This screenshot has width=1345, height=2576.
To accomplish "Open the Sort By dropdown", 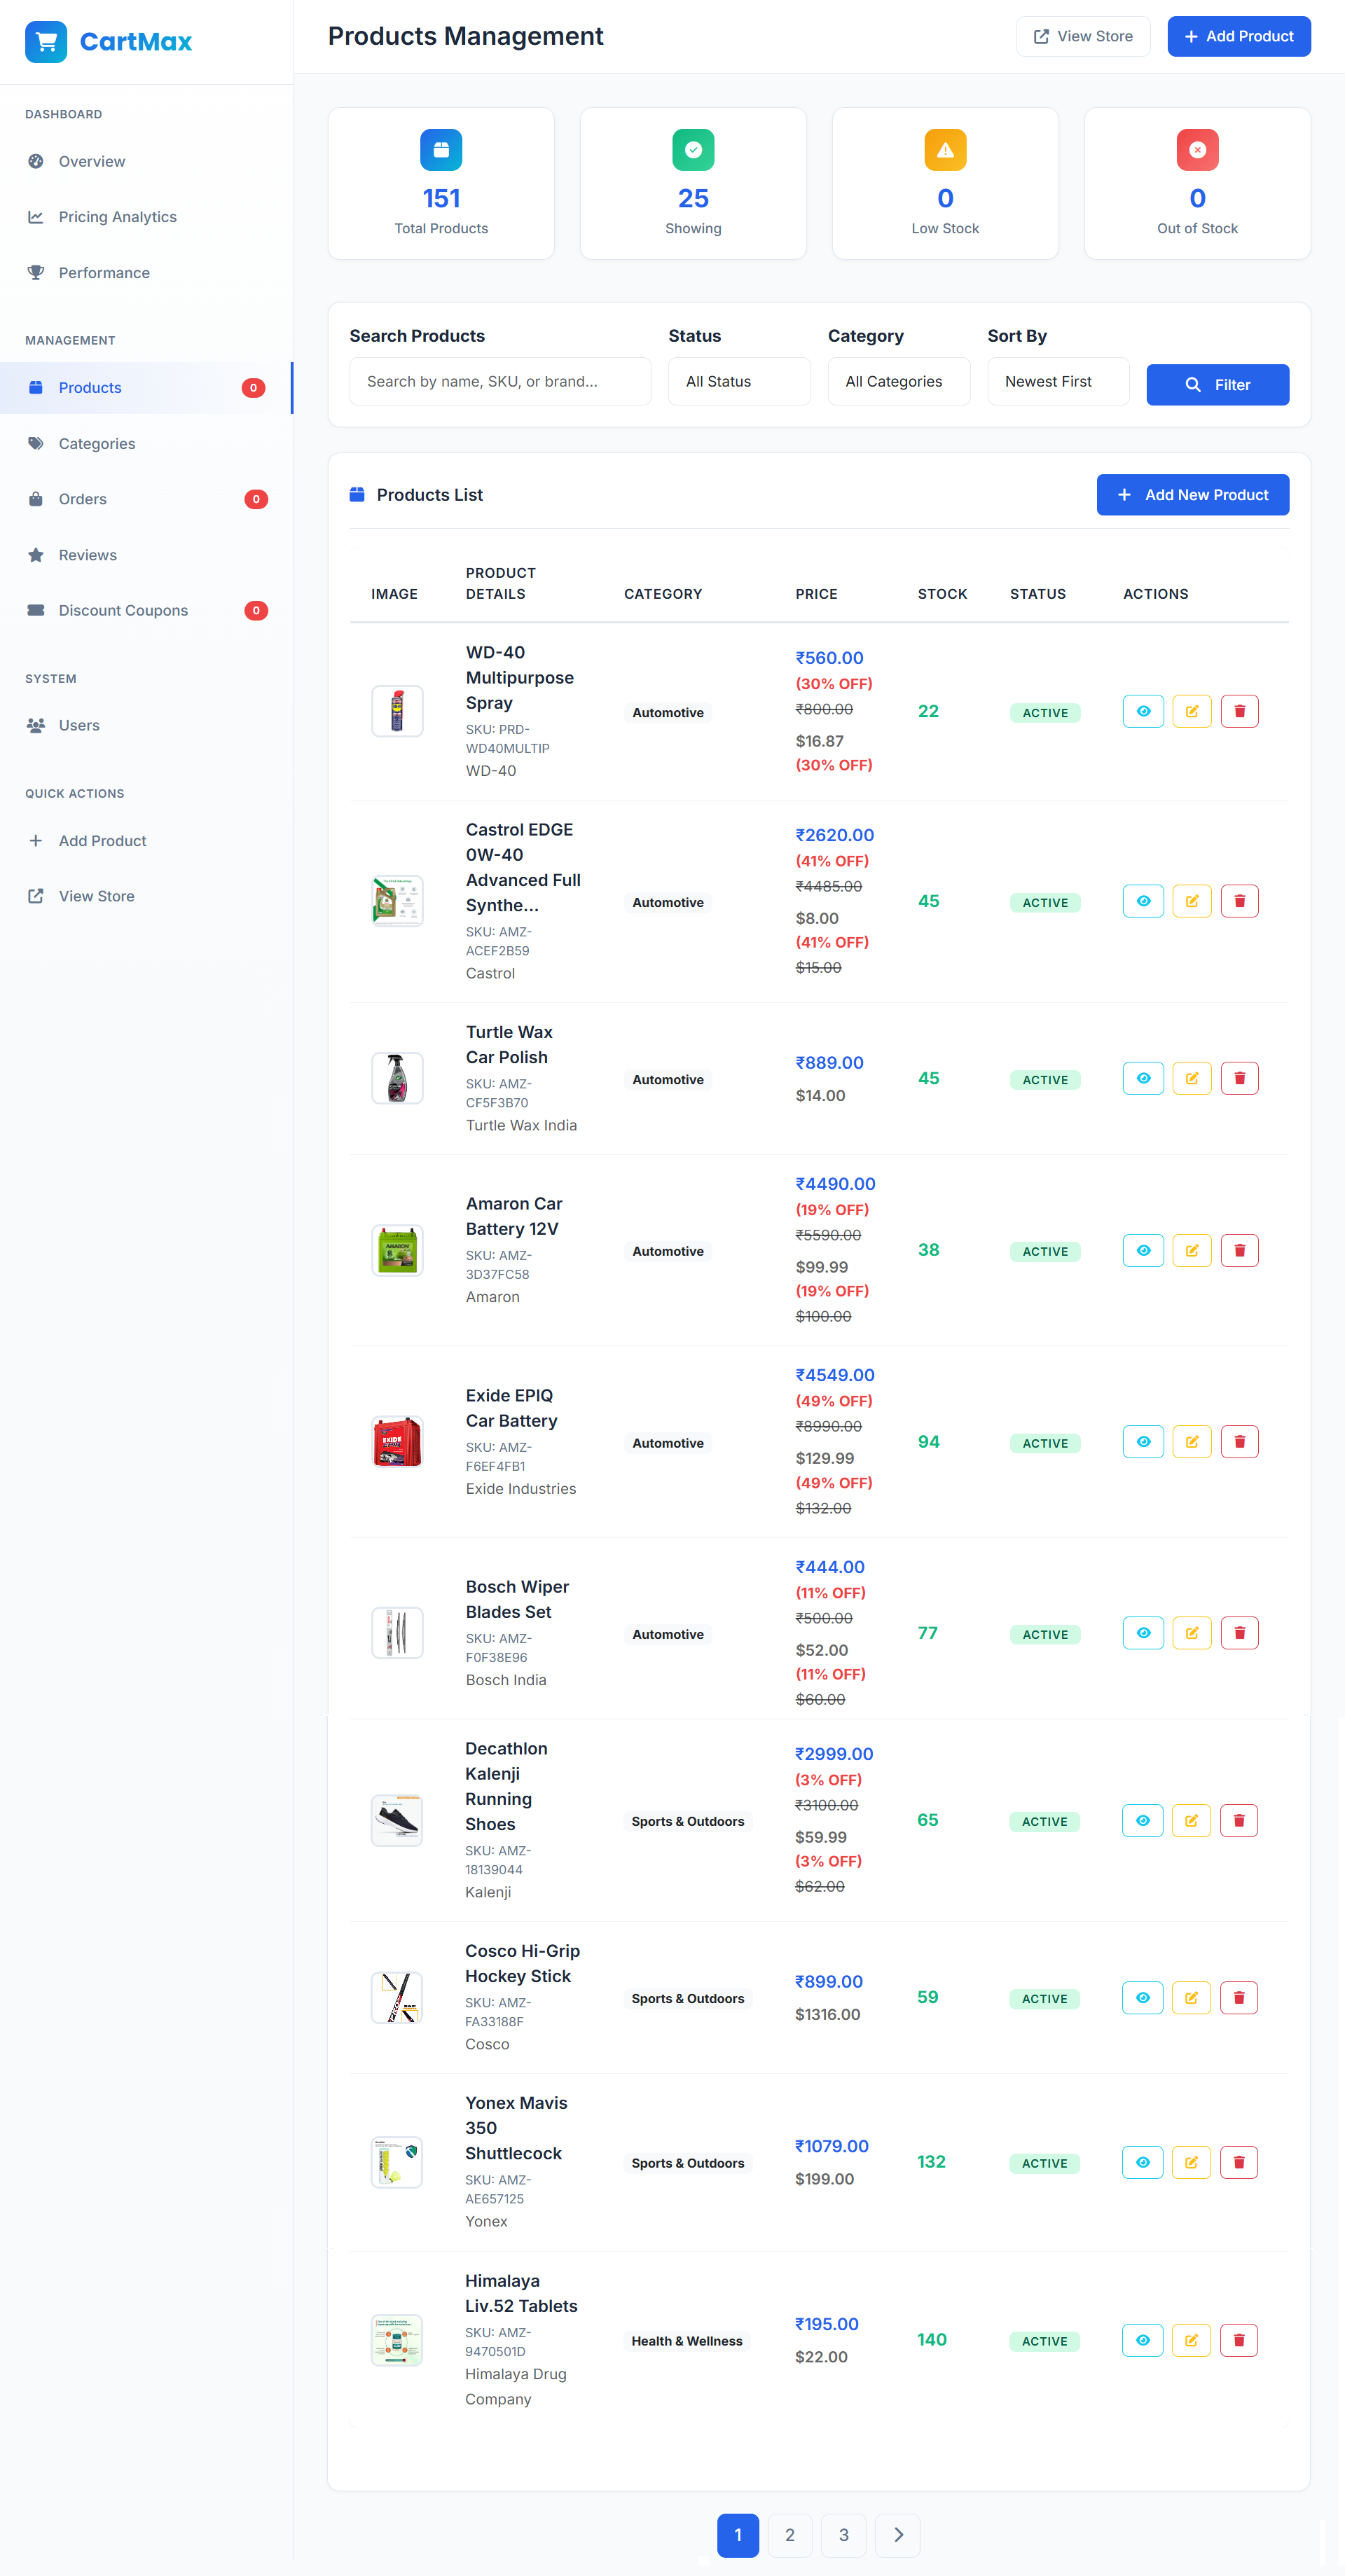I will point(1058,381).
